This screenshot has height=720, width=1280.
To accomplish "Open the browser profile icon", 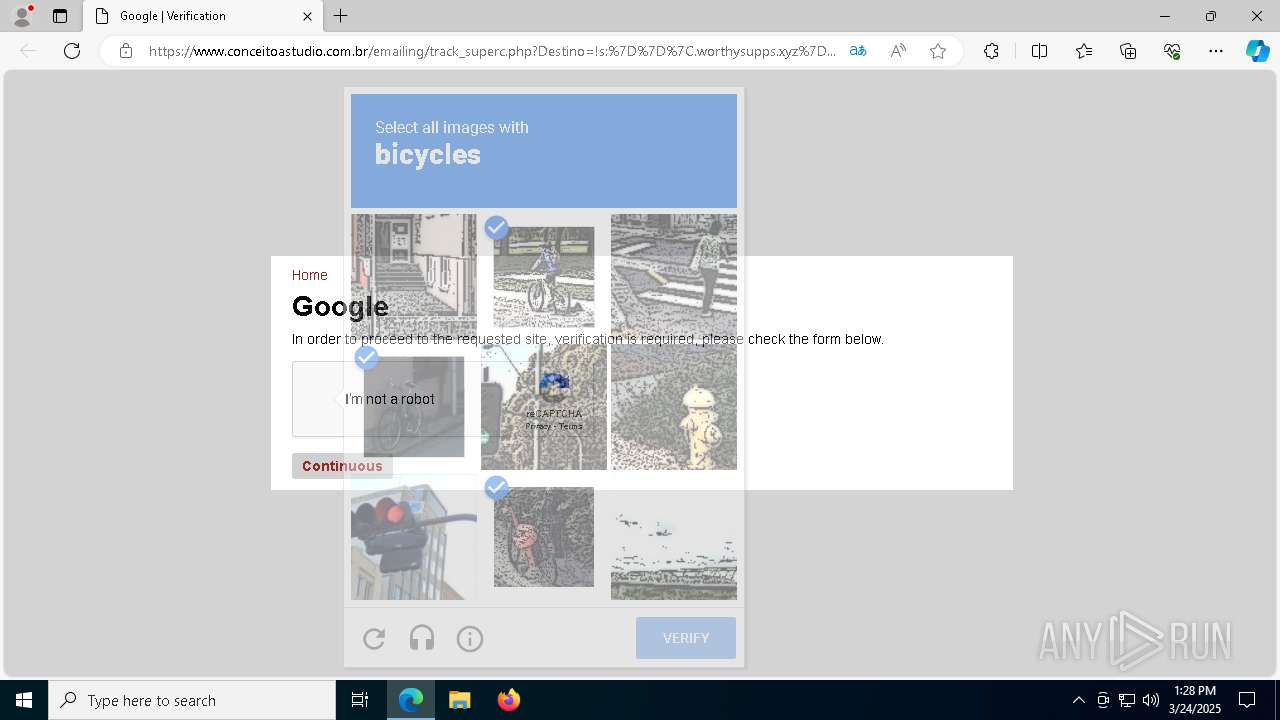I will [x=21, y=16].
